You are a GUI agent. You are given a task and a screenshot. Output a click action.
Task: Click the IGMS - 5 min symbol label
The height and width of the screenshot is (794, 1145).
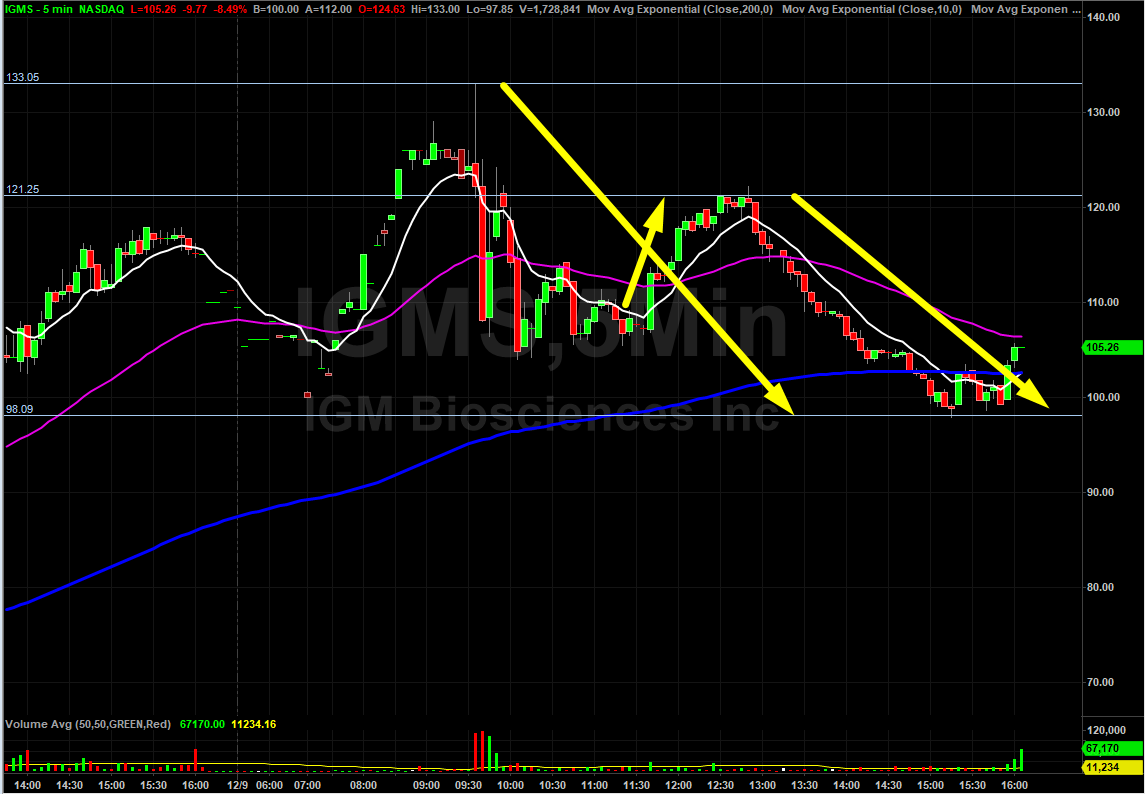pyautogui.click(x=44, y=9)
